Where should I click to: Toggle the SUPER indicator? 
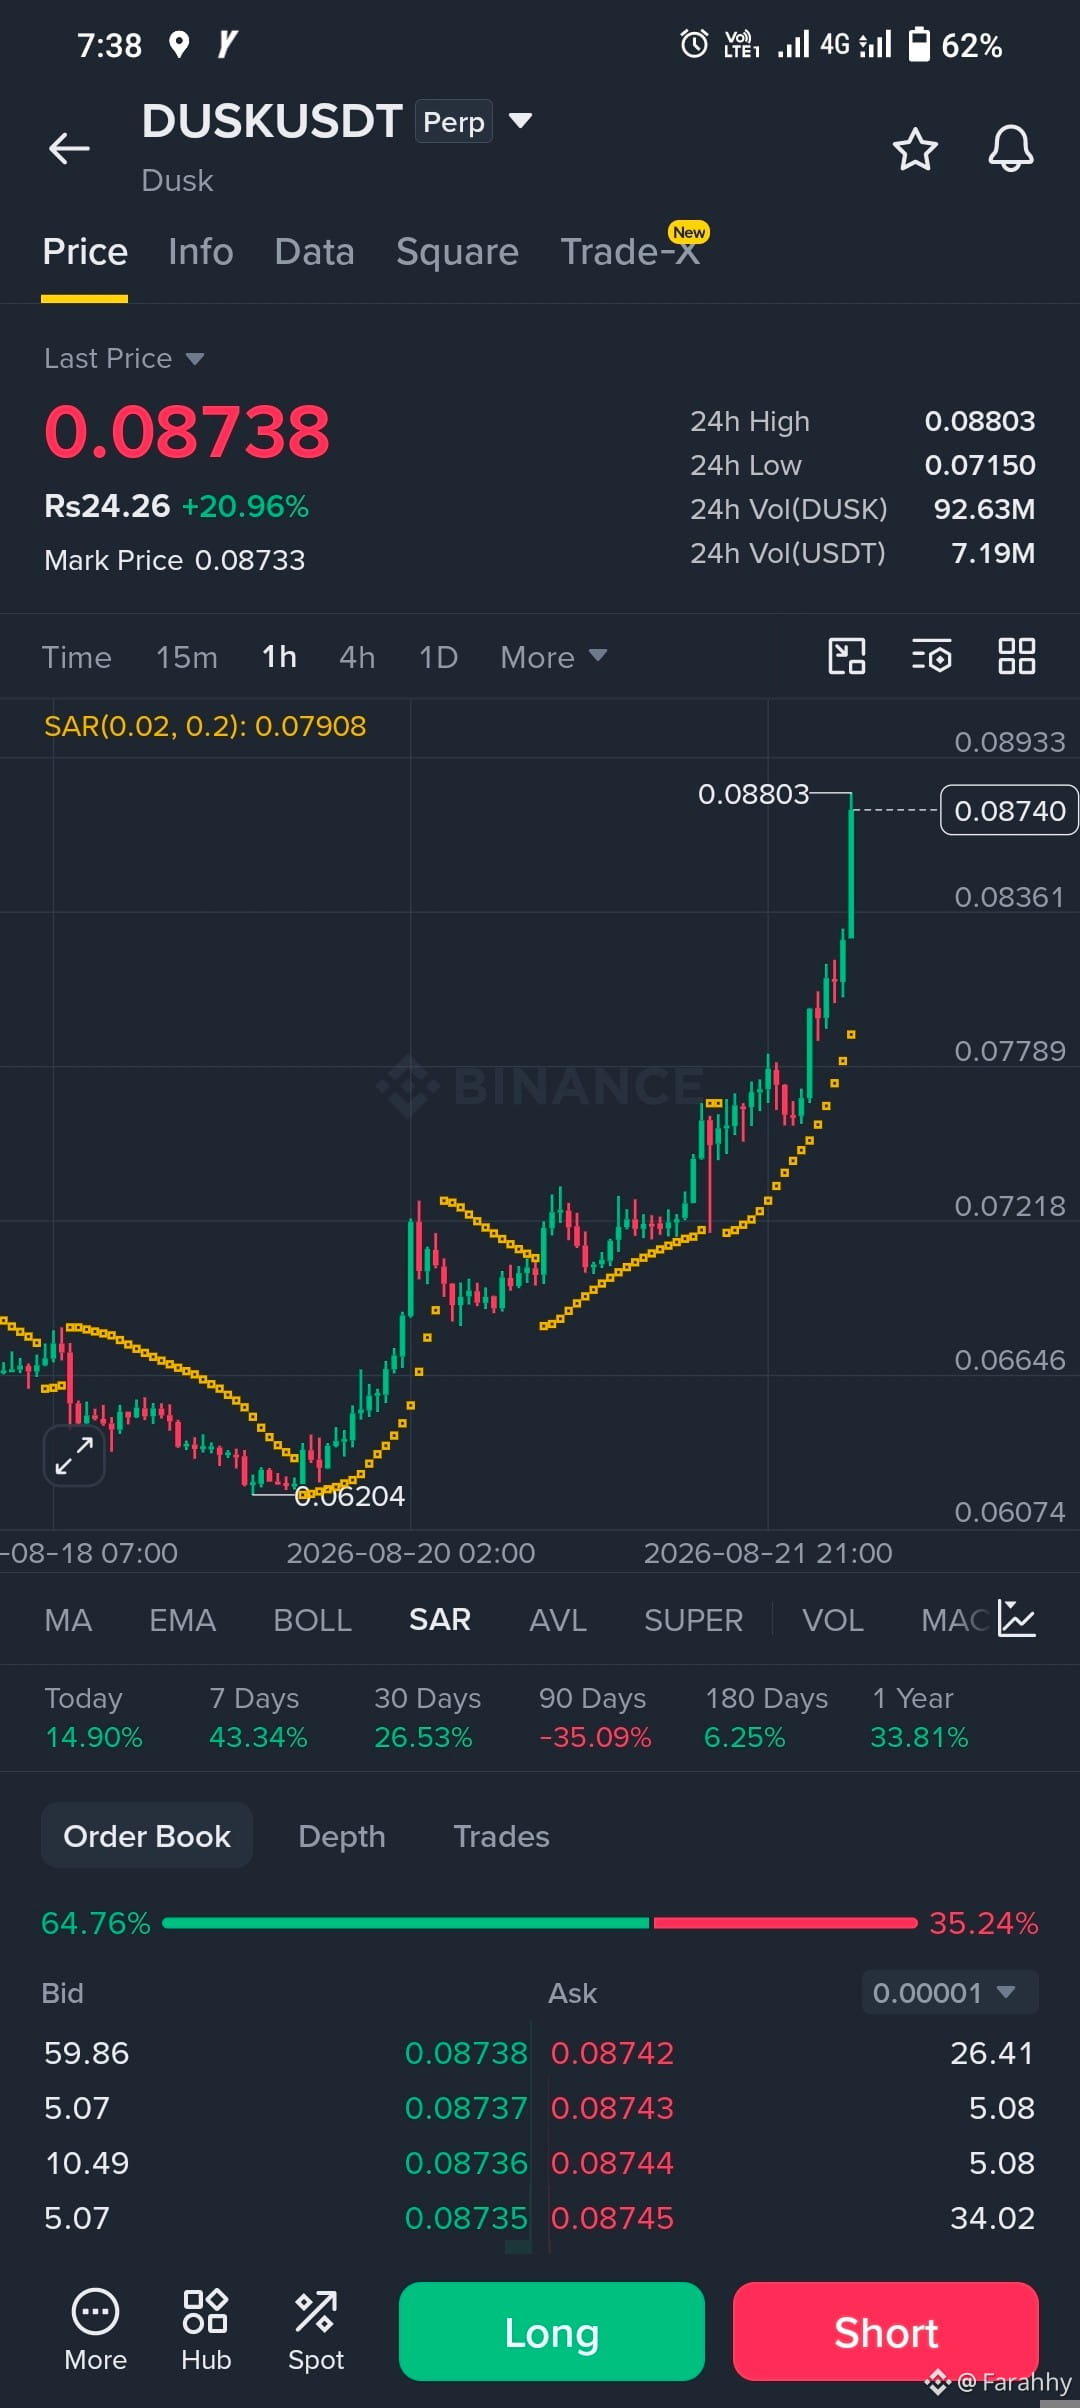point(693,1620)
